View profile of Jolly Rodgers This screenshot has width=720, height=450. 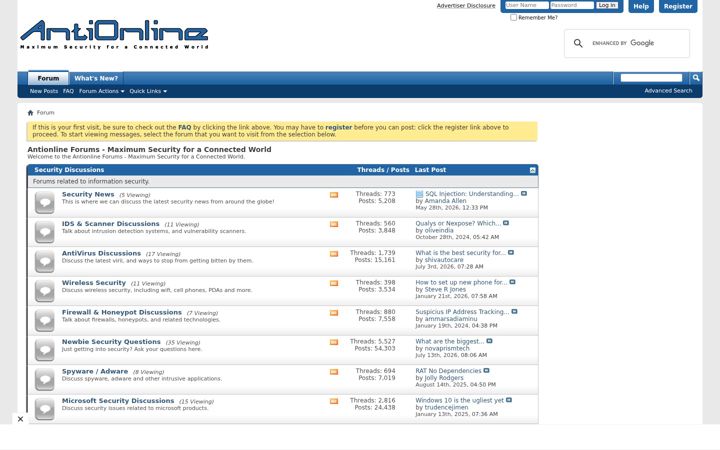coord(444,377)
